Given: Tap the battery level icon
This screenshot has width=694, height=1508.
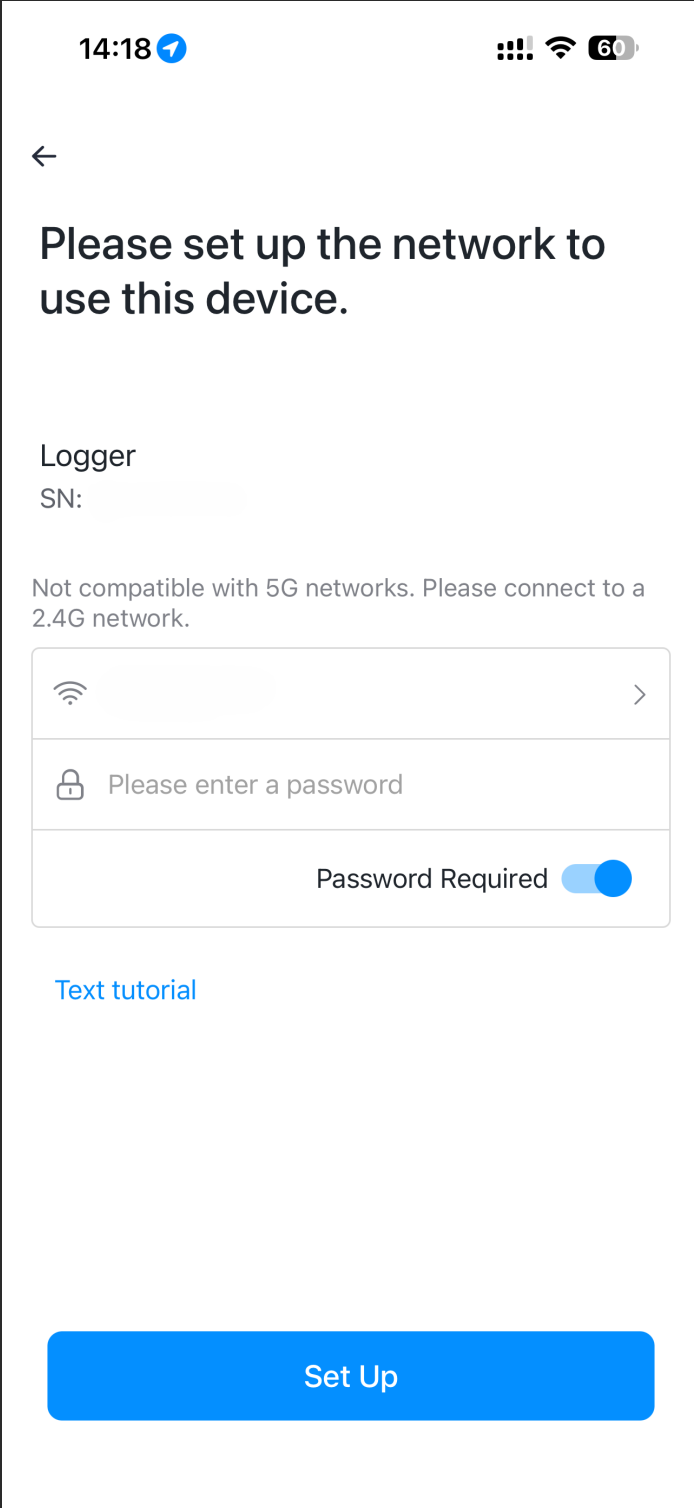Looking at the screenshot, I should tap(612, 48).
